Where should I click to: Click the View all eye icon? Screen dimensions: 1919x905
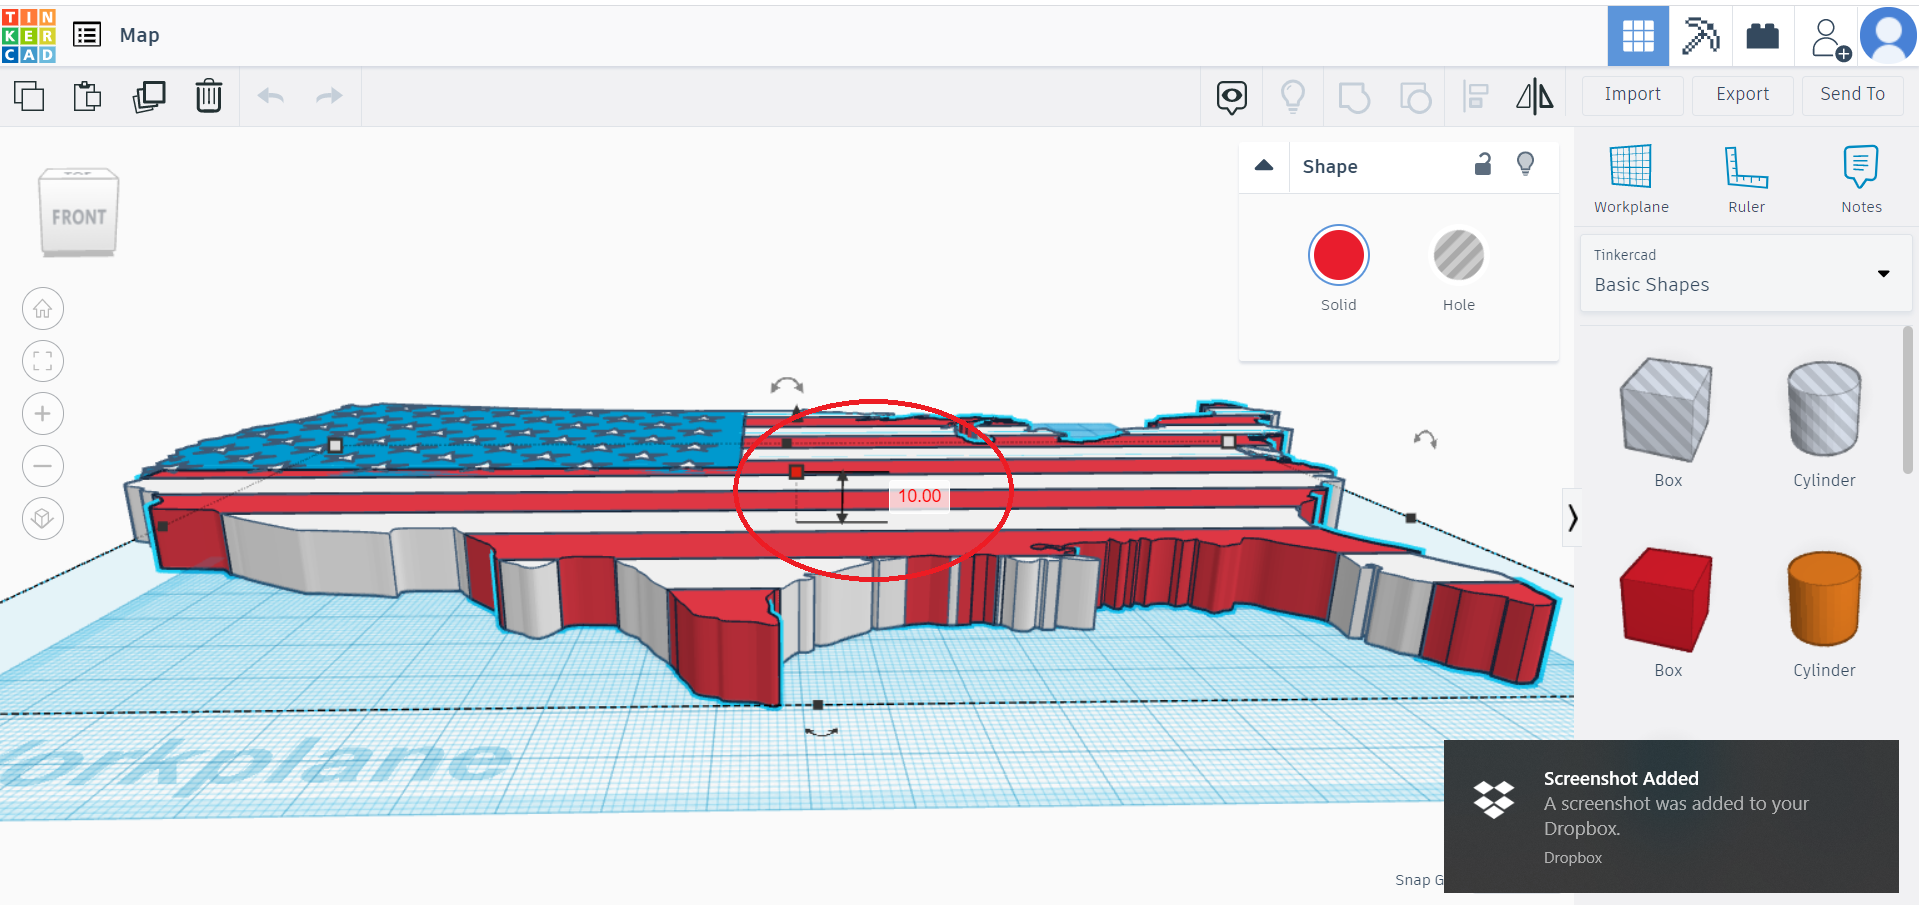pyautogui.click(x=1232, y=97)
